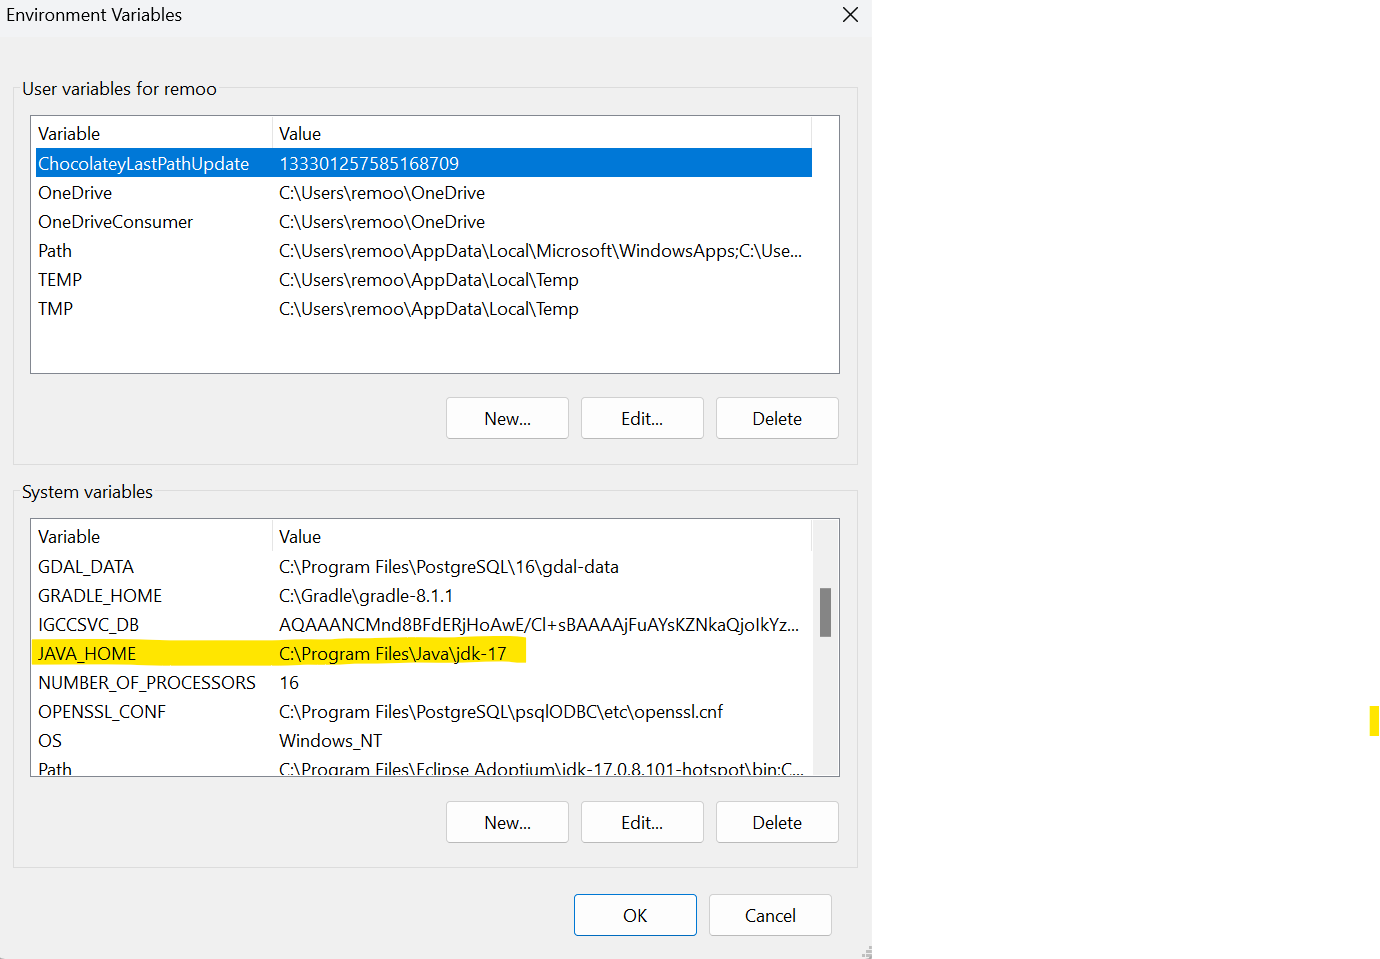Image resolution: width=1380 pixels, height=959 pixels.
Task: Click the C:\Gradle\gradle-8.1.1 value
Action: (x=366, y=595)
